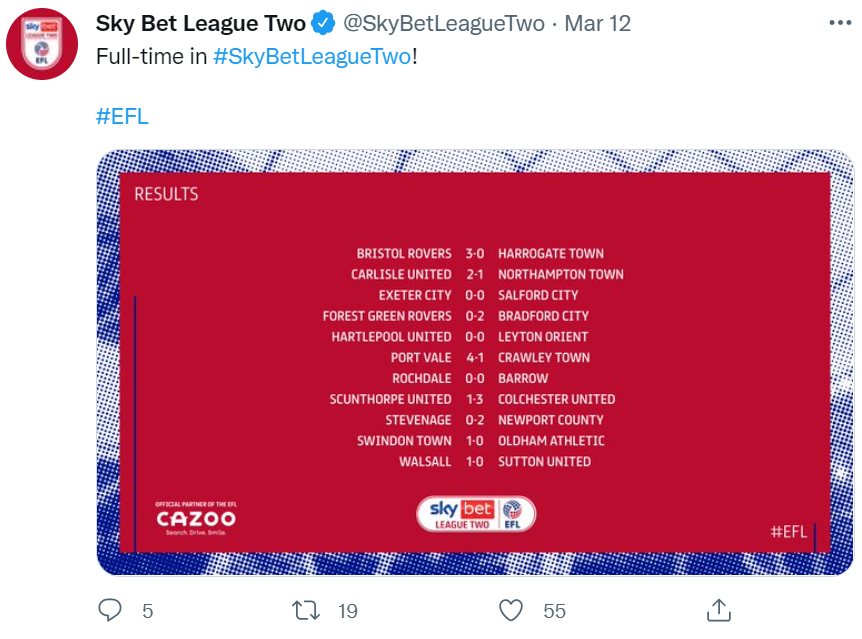
Task: Open the three-dot more options menu
Action: (840, 23)
